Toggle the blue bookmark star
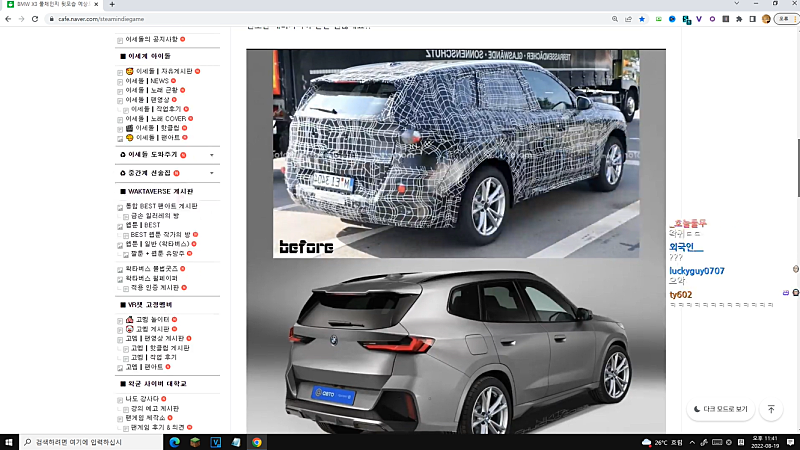This screenshot has height=450, width=800. [642, 19]
